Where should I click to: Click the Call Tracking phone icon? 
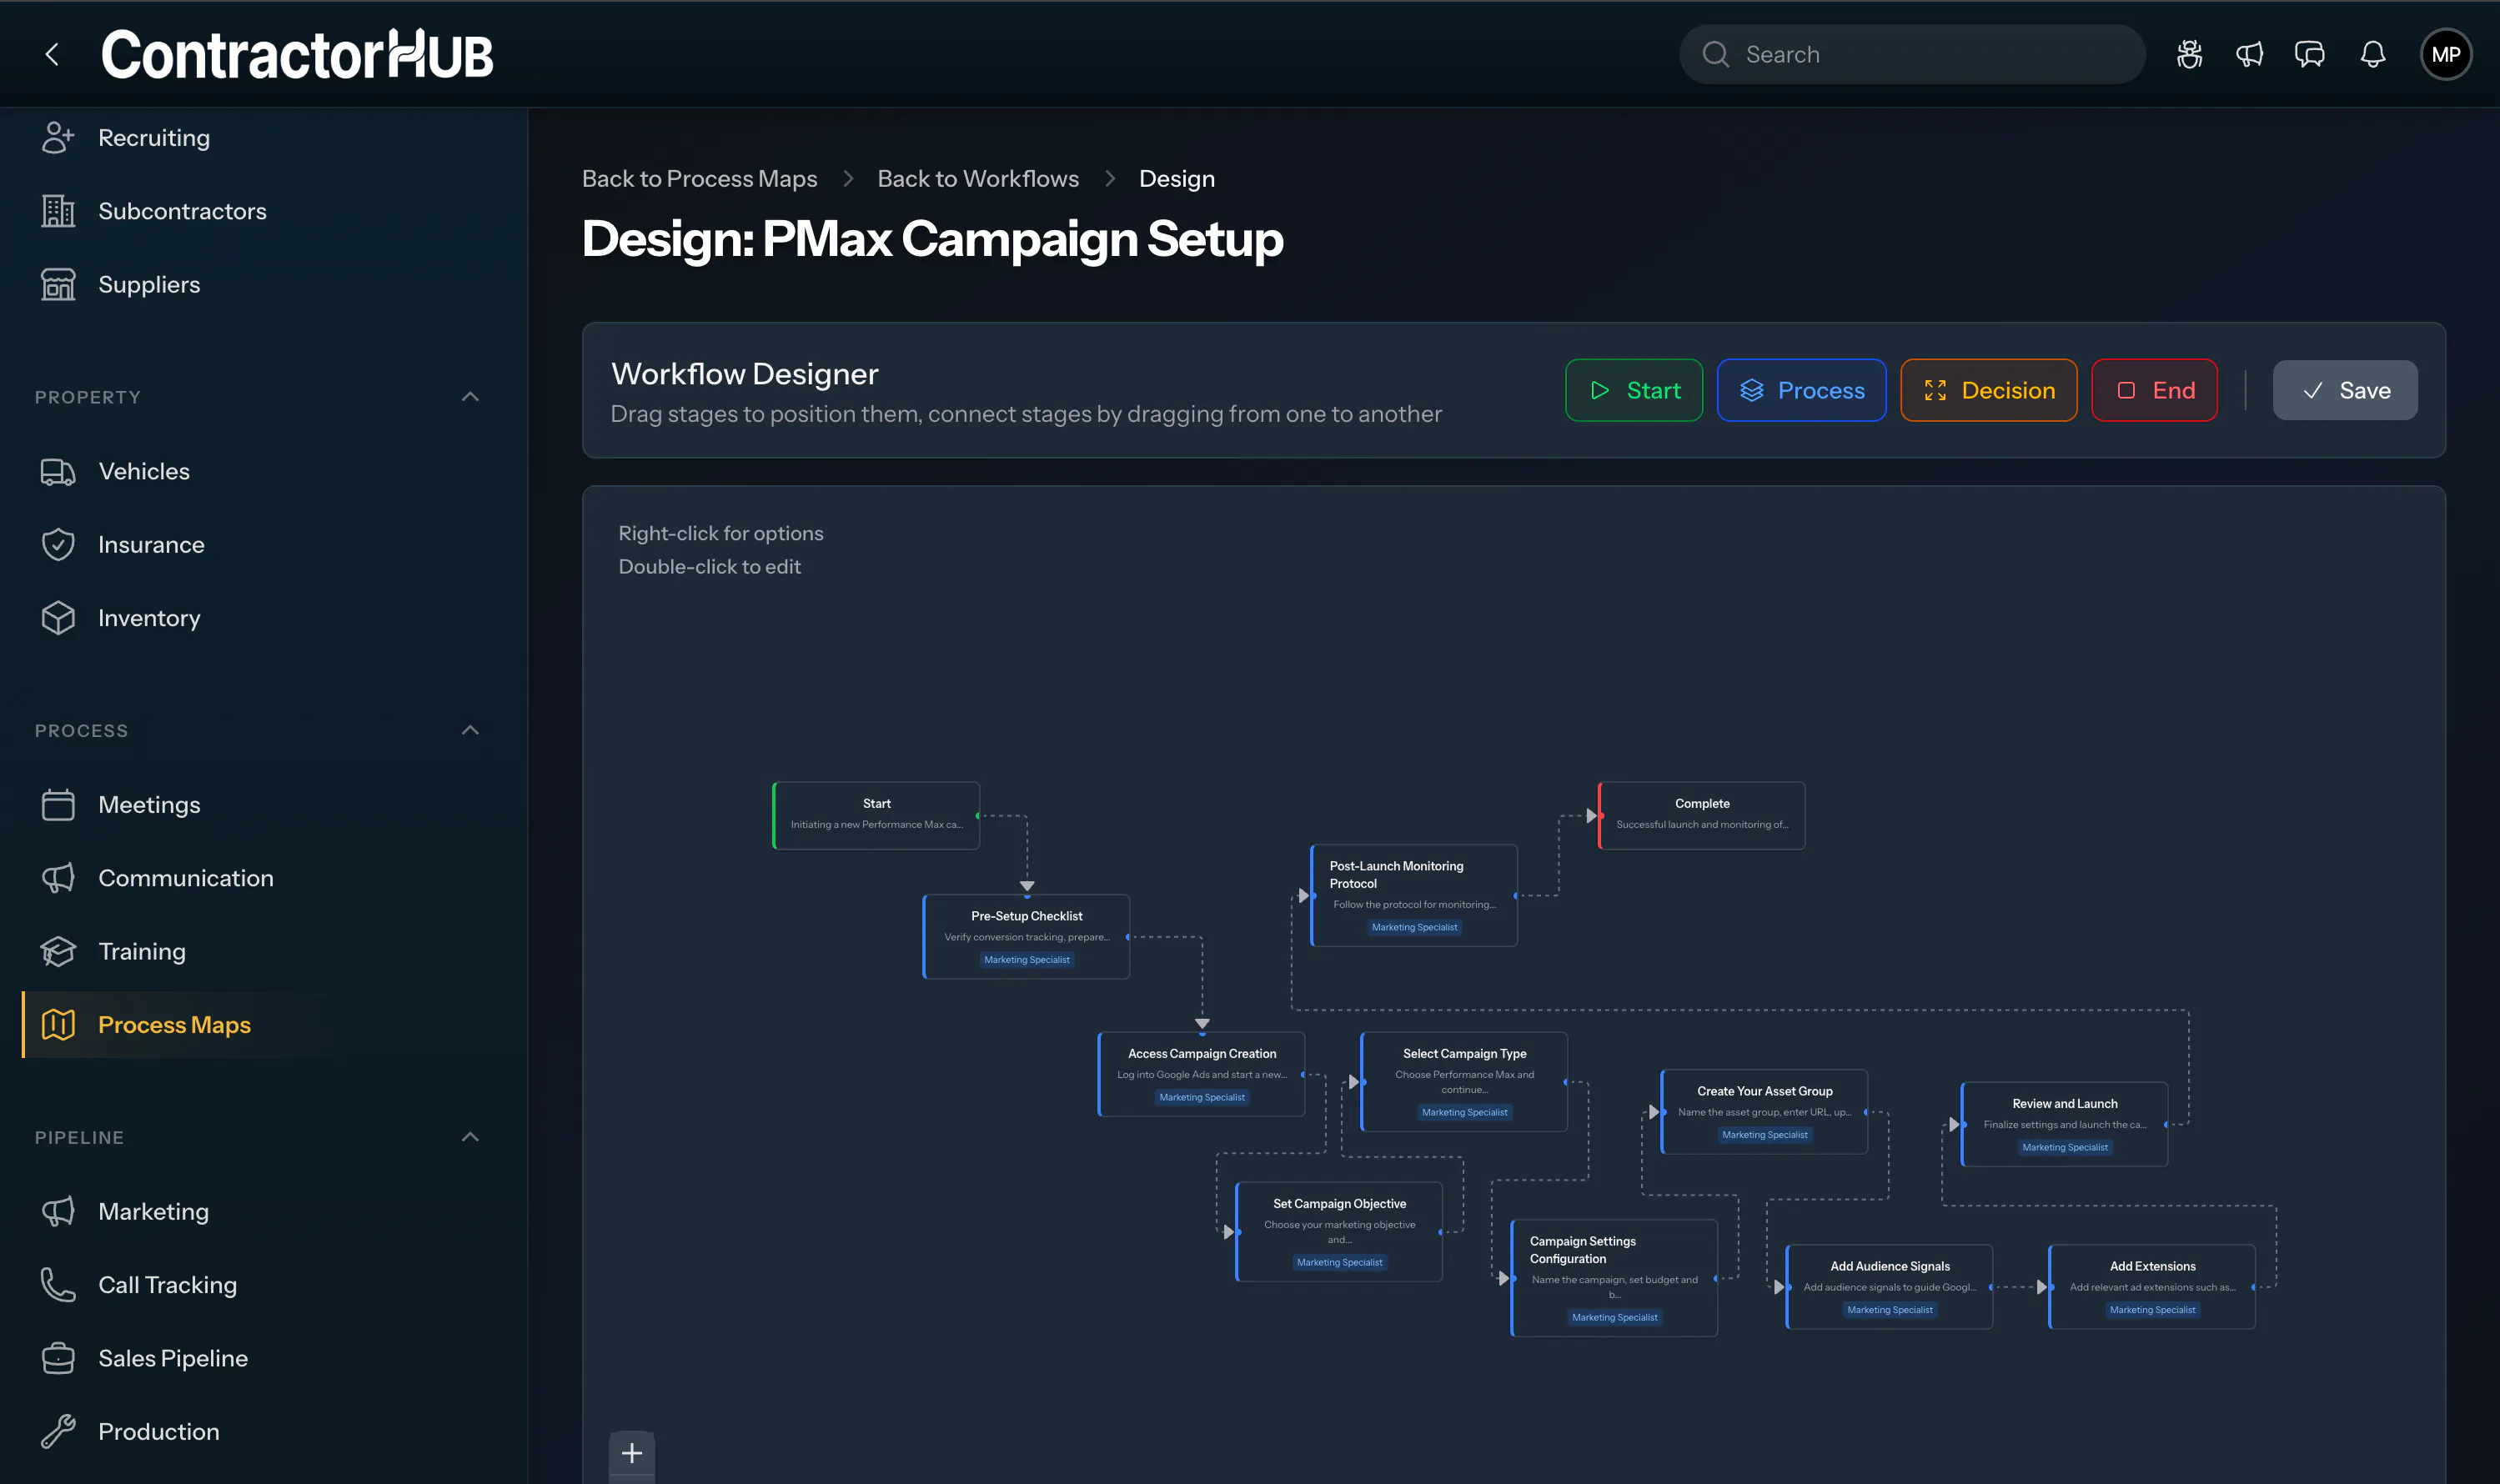point(58,1285)
